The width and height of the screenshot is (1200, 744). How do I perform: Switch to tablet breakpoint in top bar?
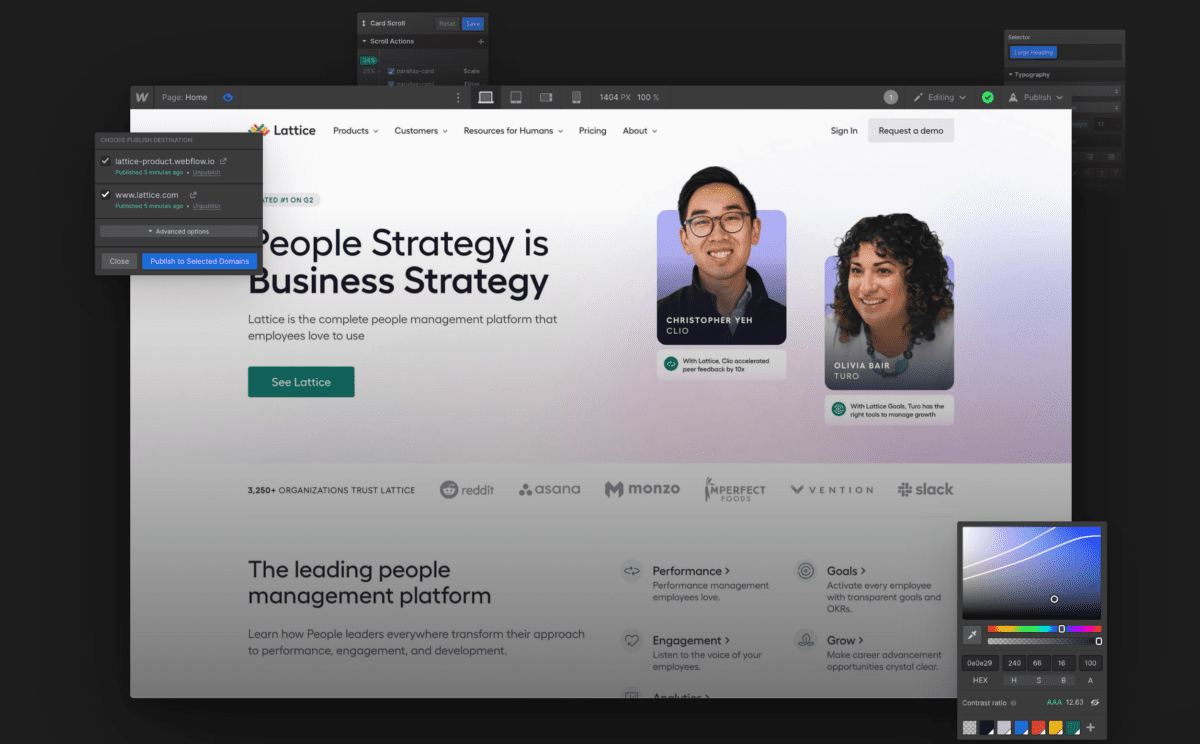[515, 97]
